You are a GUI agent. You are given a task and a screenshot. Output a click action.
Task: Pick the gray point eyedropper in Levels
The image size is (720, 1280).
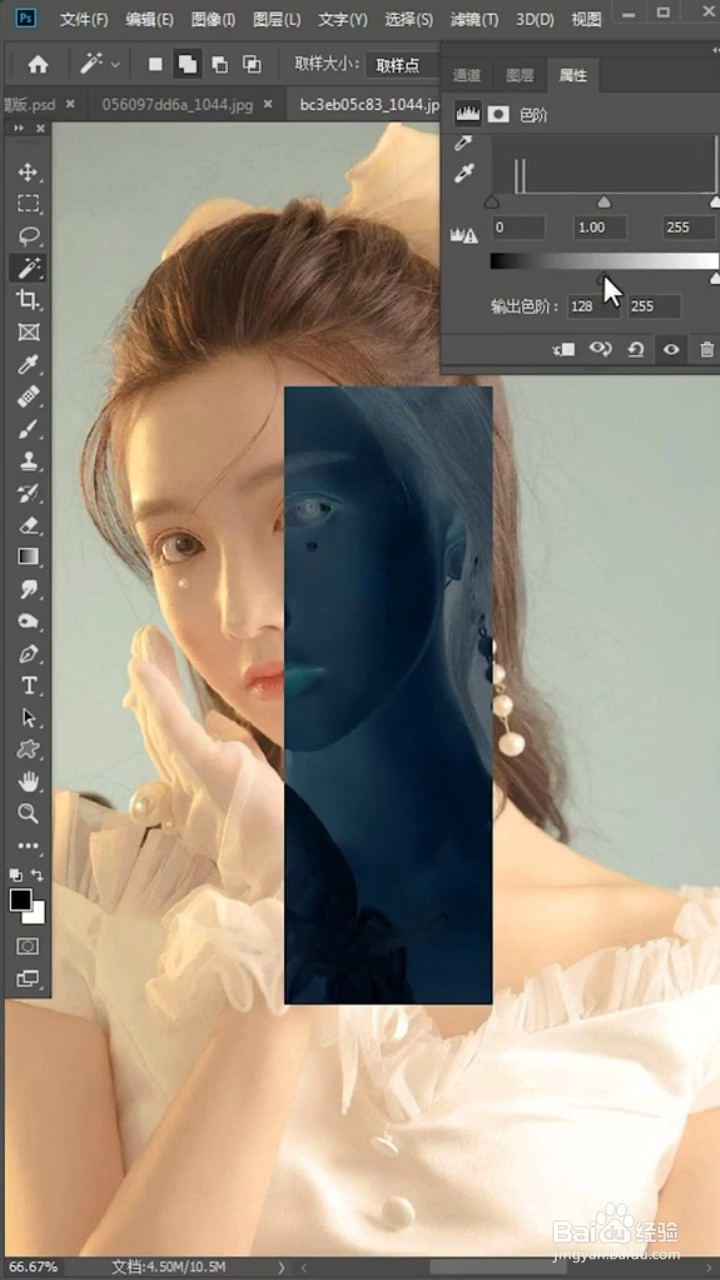click(x=464, y=144)
